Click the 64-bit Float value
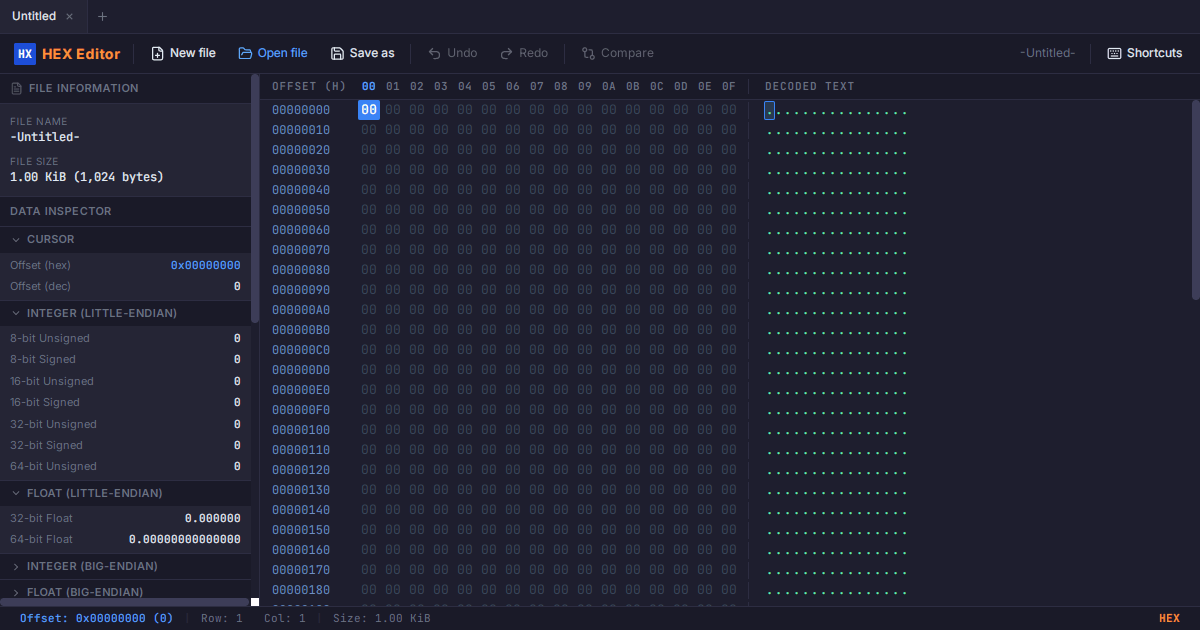Viewport: 1200px width, 630px height. click(x=185, y=539)
